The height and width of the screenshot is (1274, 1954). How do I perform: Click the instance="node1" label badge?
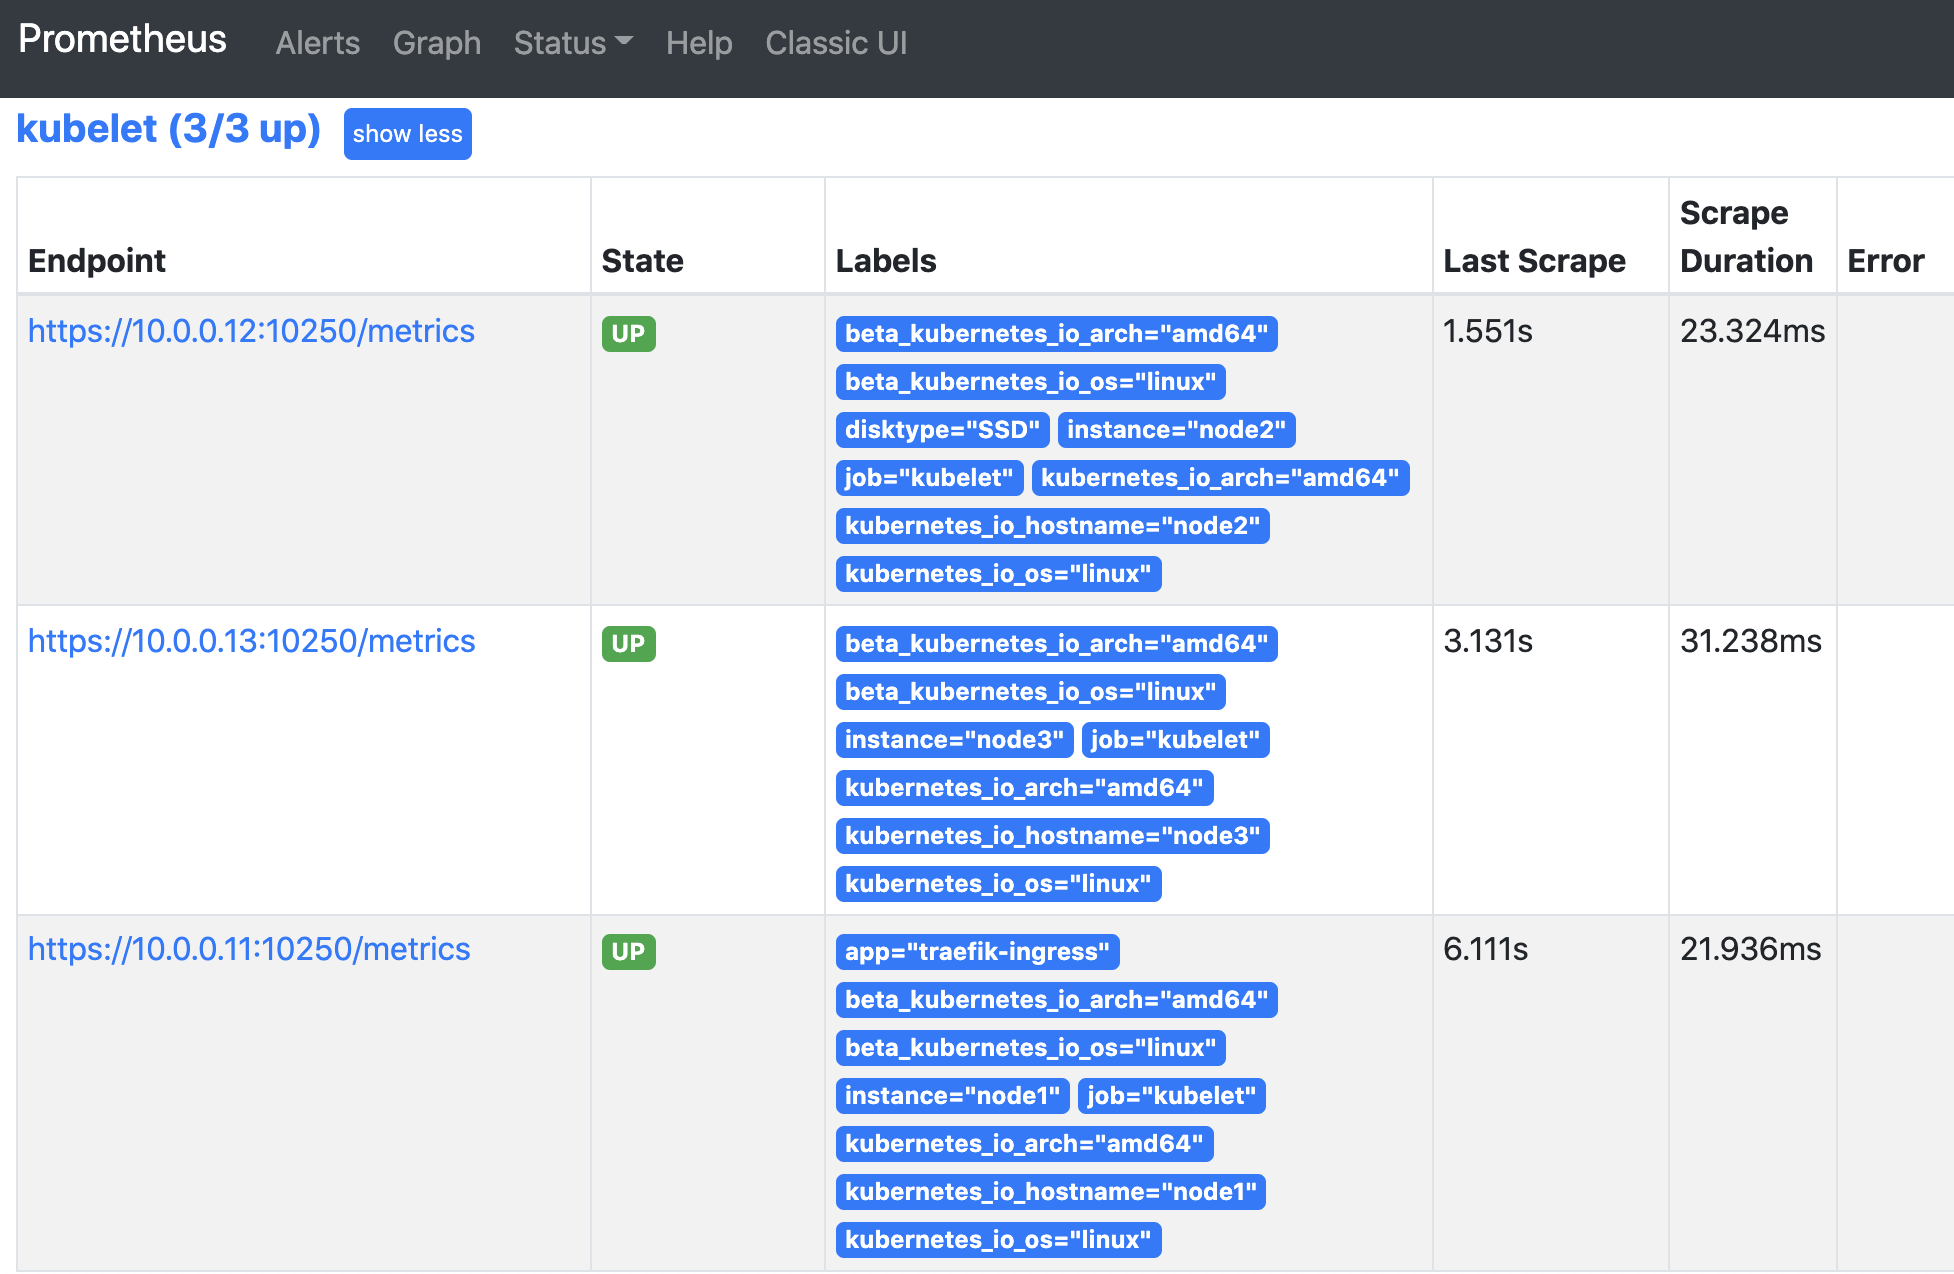coord(952,1096)
